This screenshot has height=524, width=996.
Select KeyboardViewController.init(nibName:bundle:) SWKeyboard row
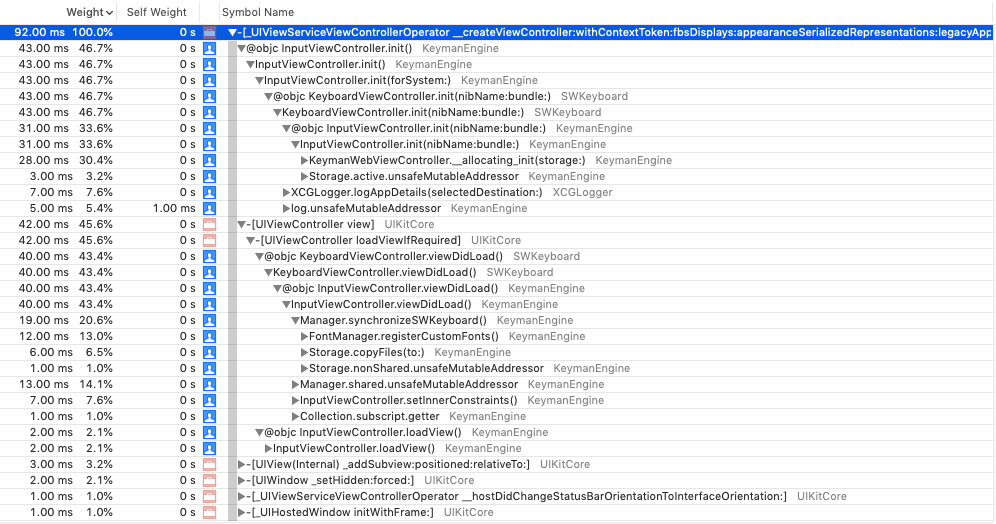[x=498, y=112]
